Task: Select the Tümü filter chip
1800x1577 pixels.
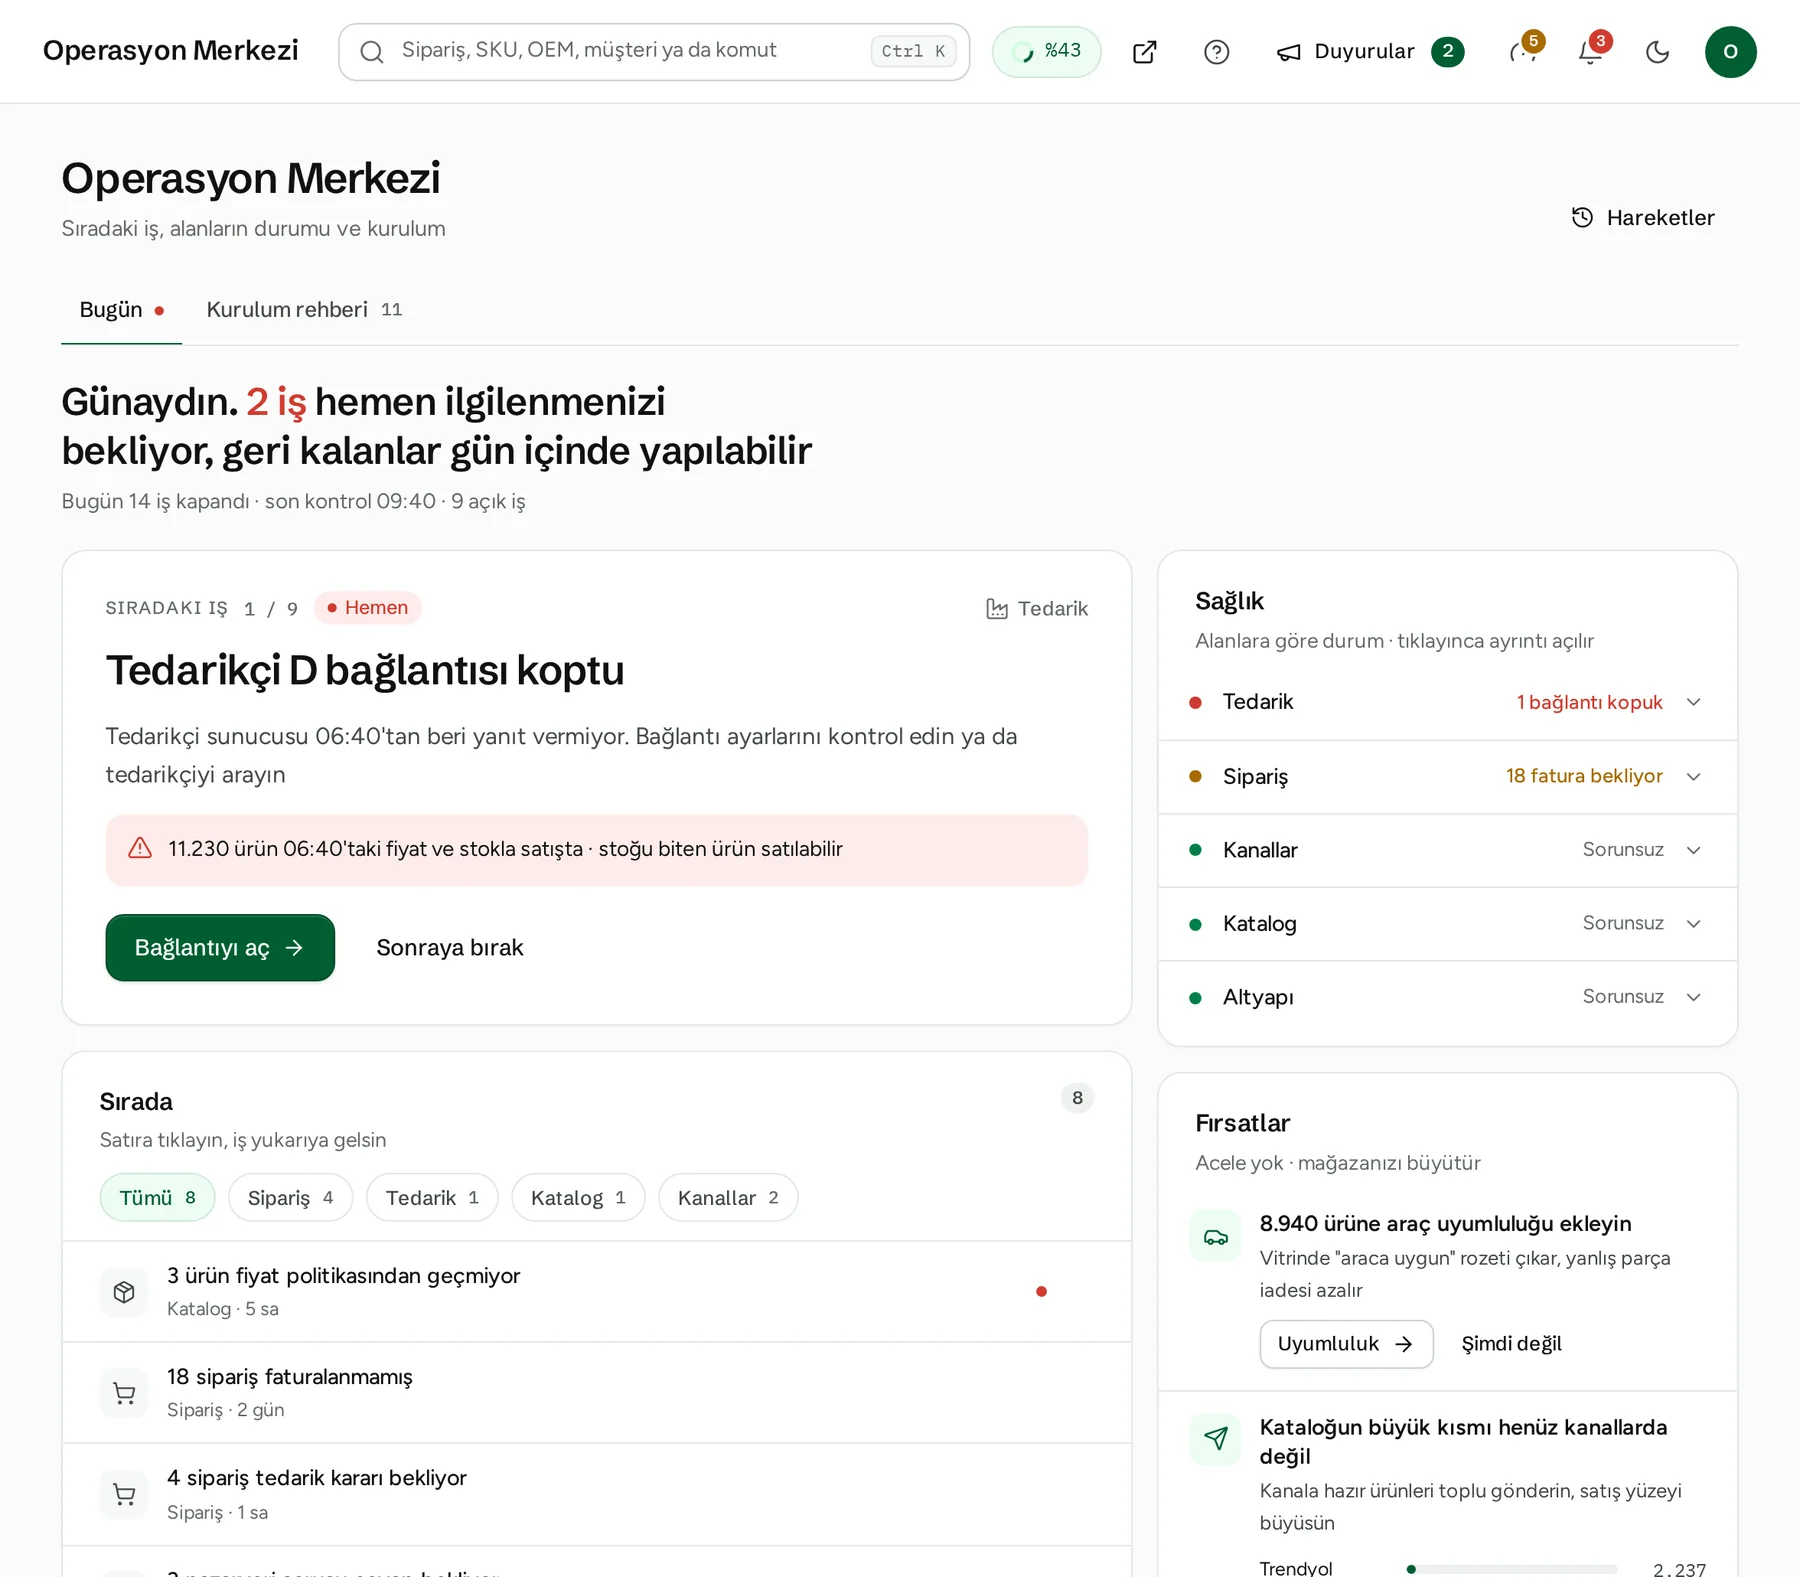Action: pos(157,1198)
